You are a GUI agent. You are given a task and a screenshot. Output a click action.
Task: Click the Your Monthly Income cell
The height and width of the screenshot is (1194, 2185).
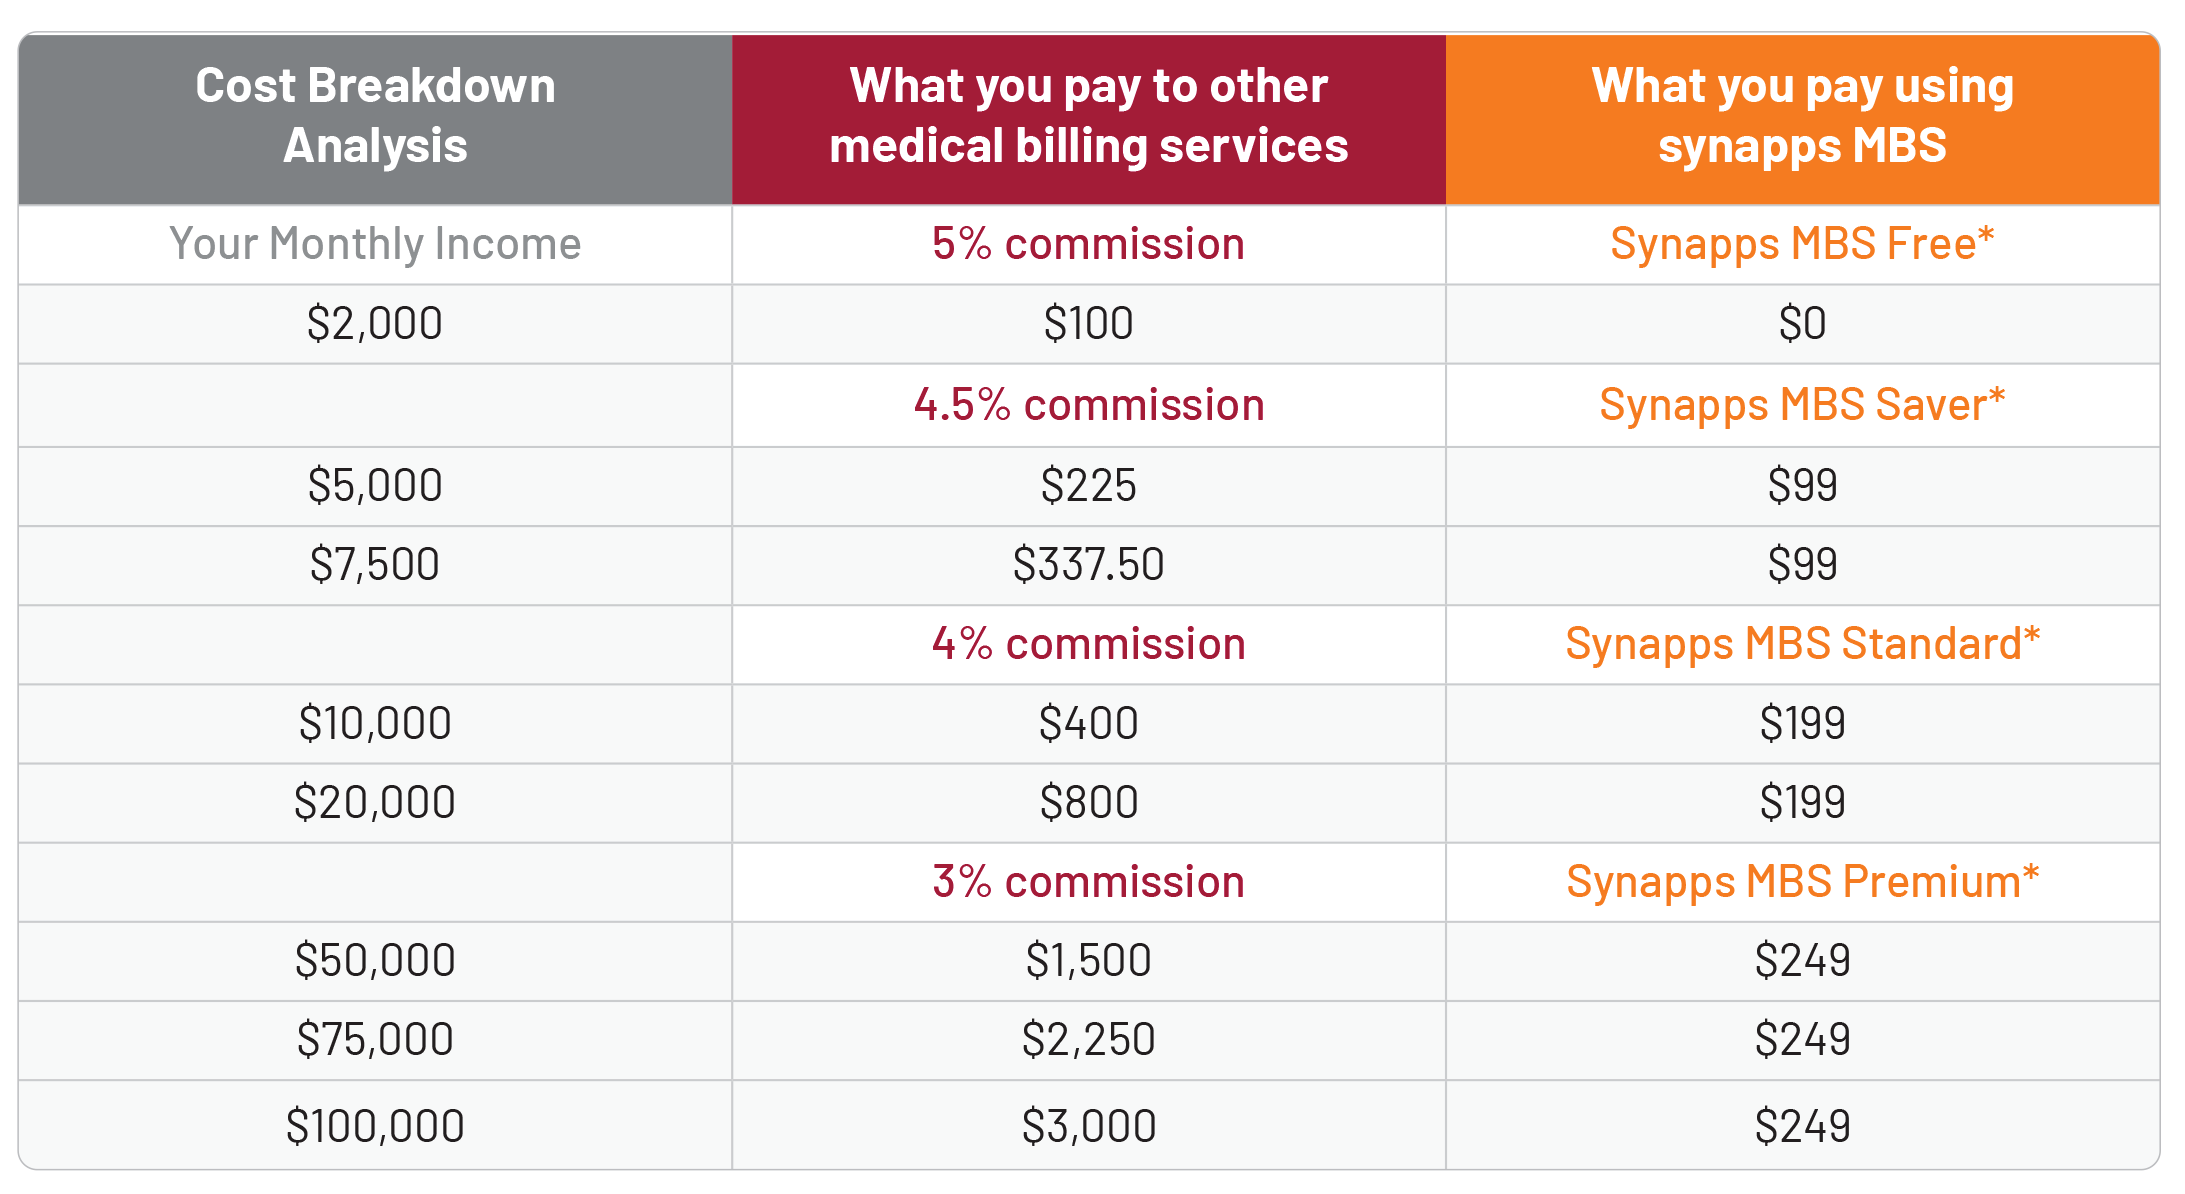coord(375,244)
